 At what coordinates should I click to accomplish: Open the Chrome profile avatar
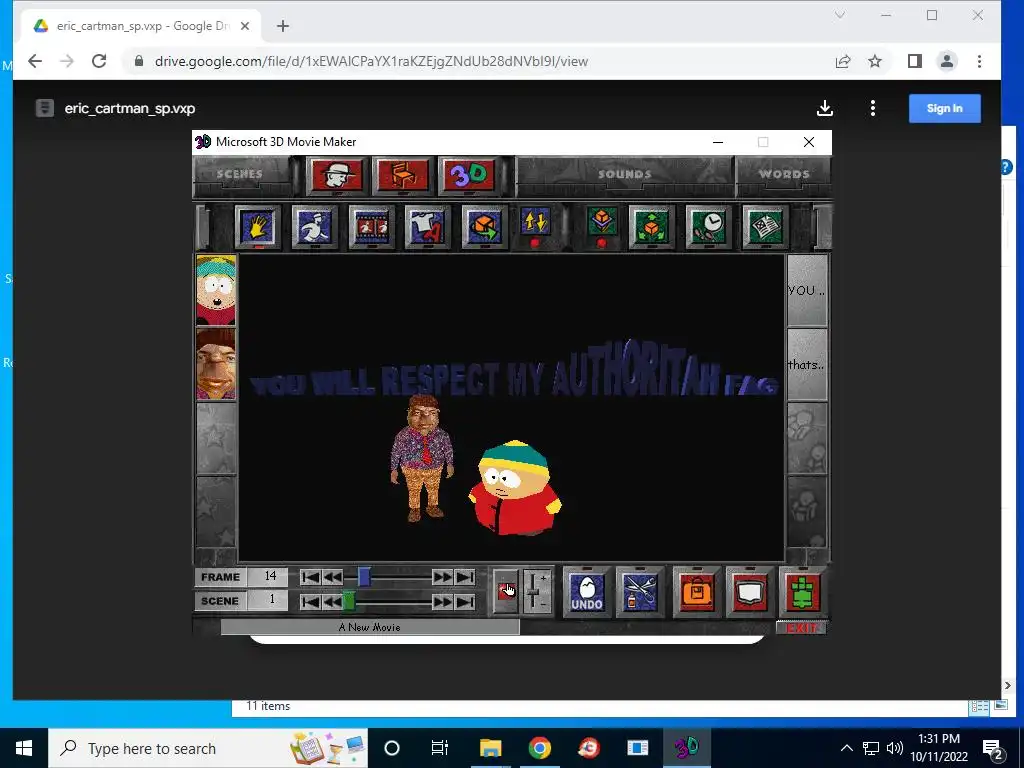pyautogui.click(x=947, y=61)
